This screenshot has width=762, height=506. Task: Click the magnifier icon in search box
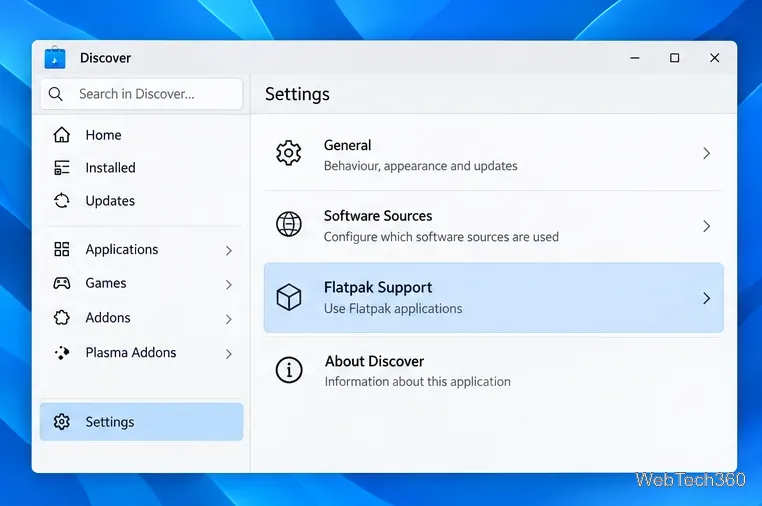(56, 94)
